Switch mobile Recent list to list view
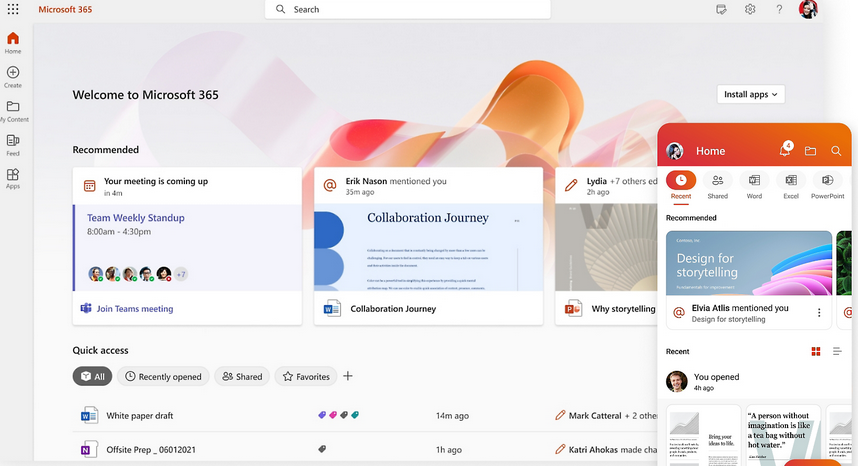 tap(838, 352)
